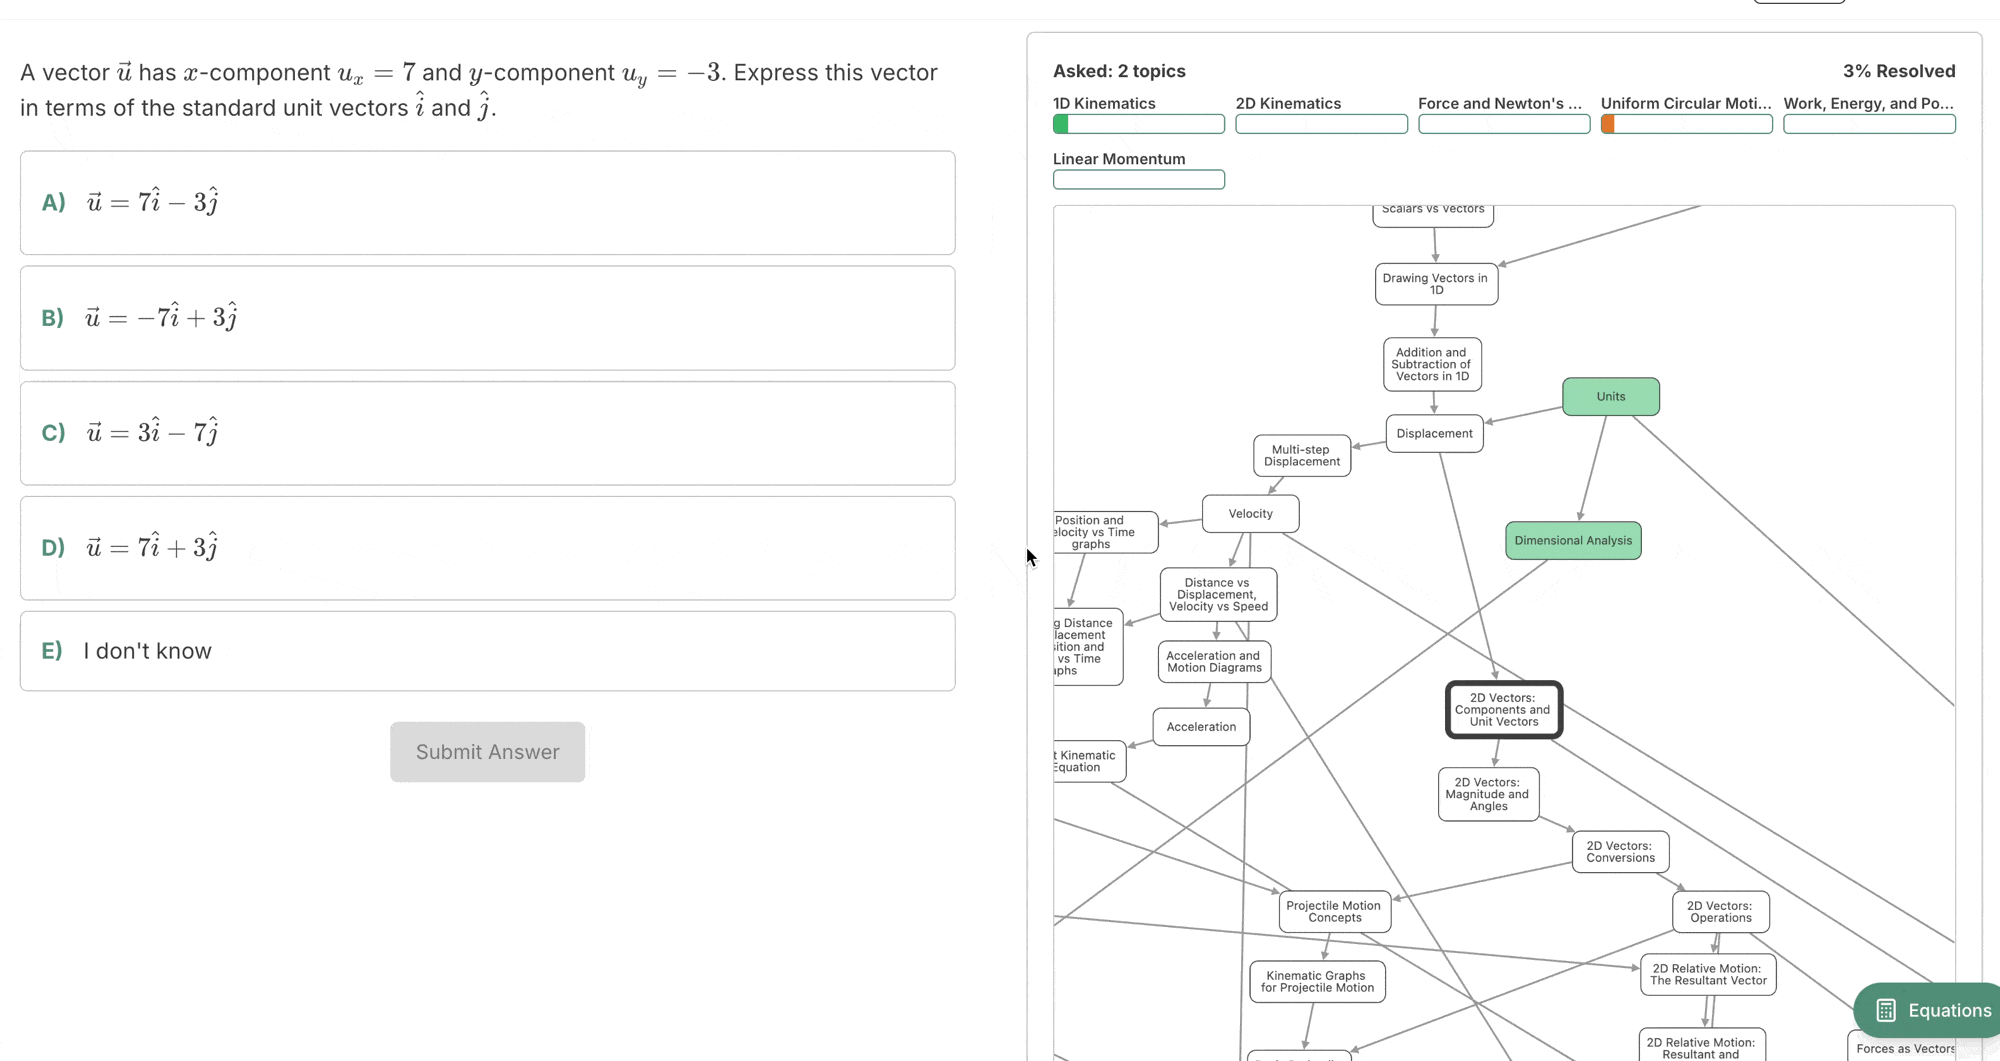
Task: Click the 2D Vectors: Conversions node
Action: click(1620, 851)
